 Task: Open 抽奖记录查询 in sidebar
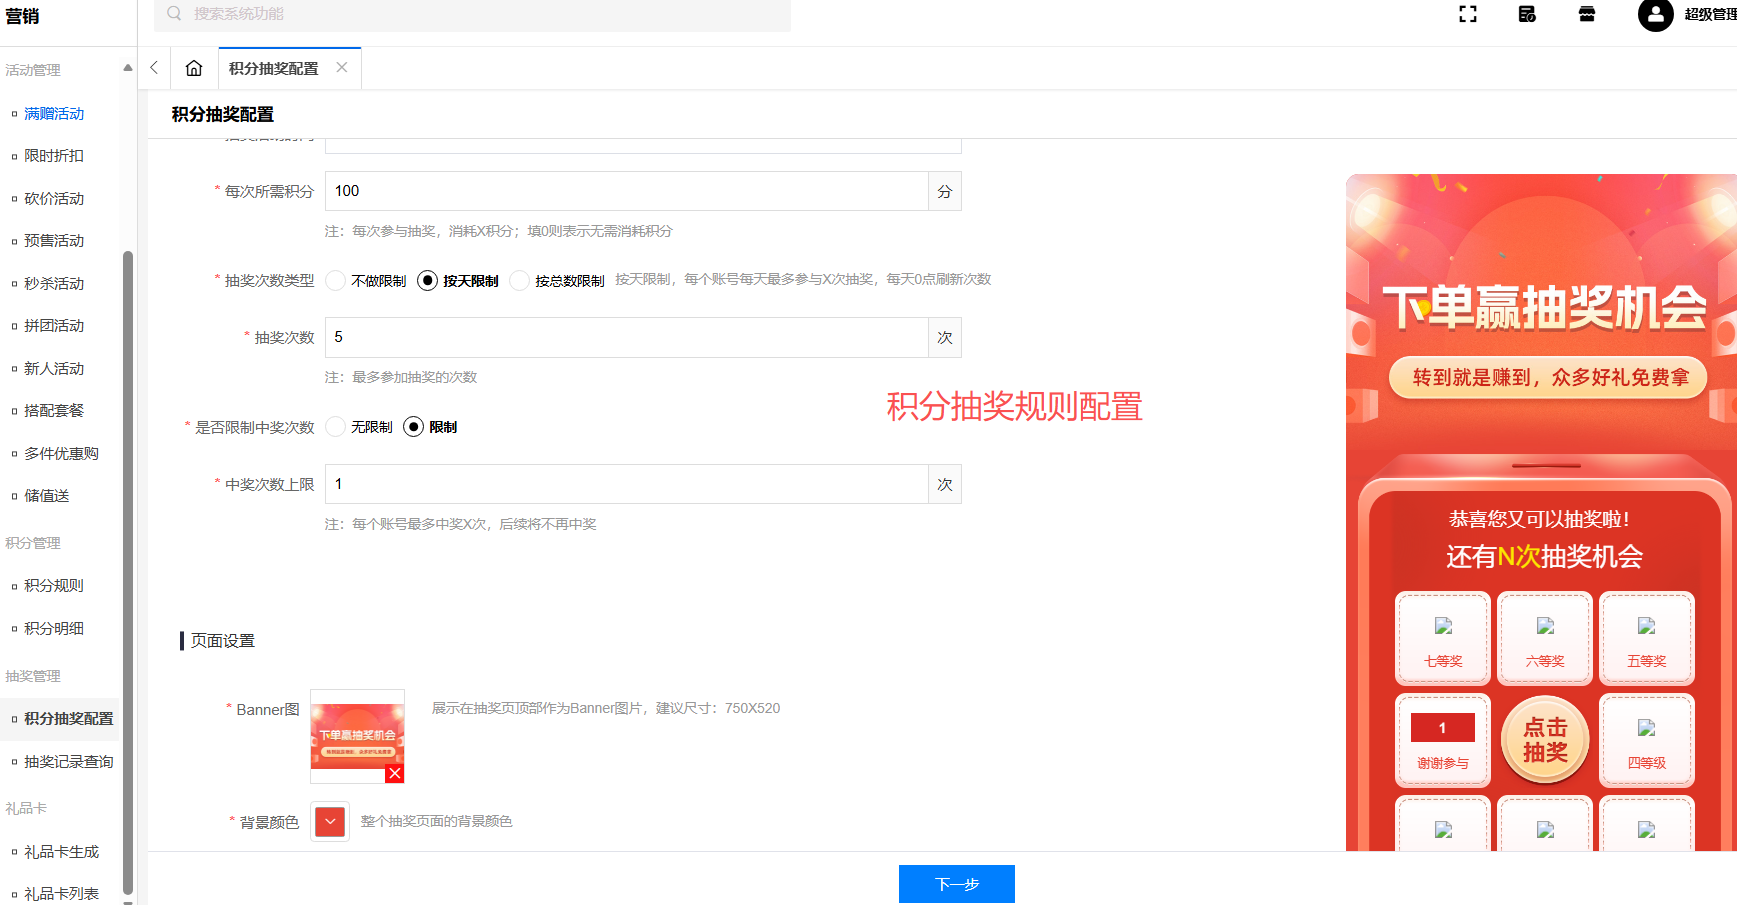coord(69,762)
